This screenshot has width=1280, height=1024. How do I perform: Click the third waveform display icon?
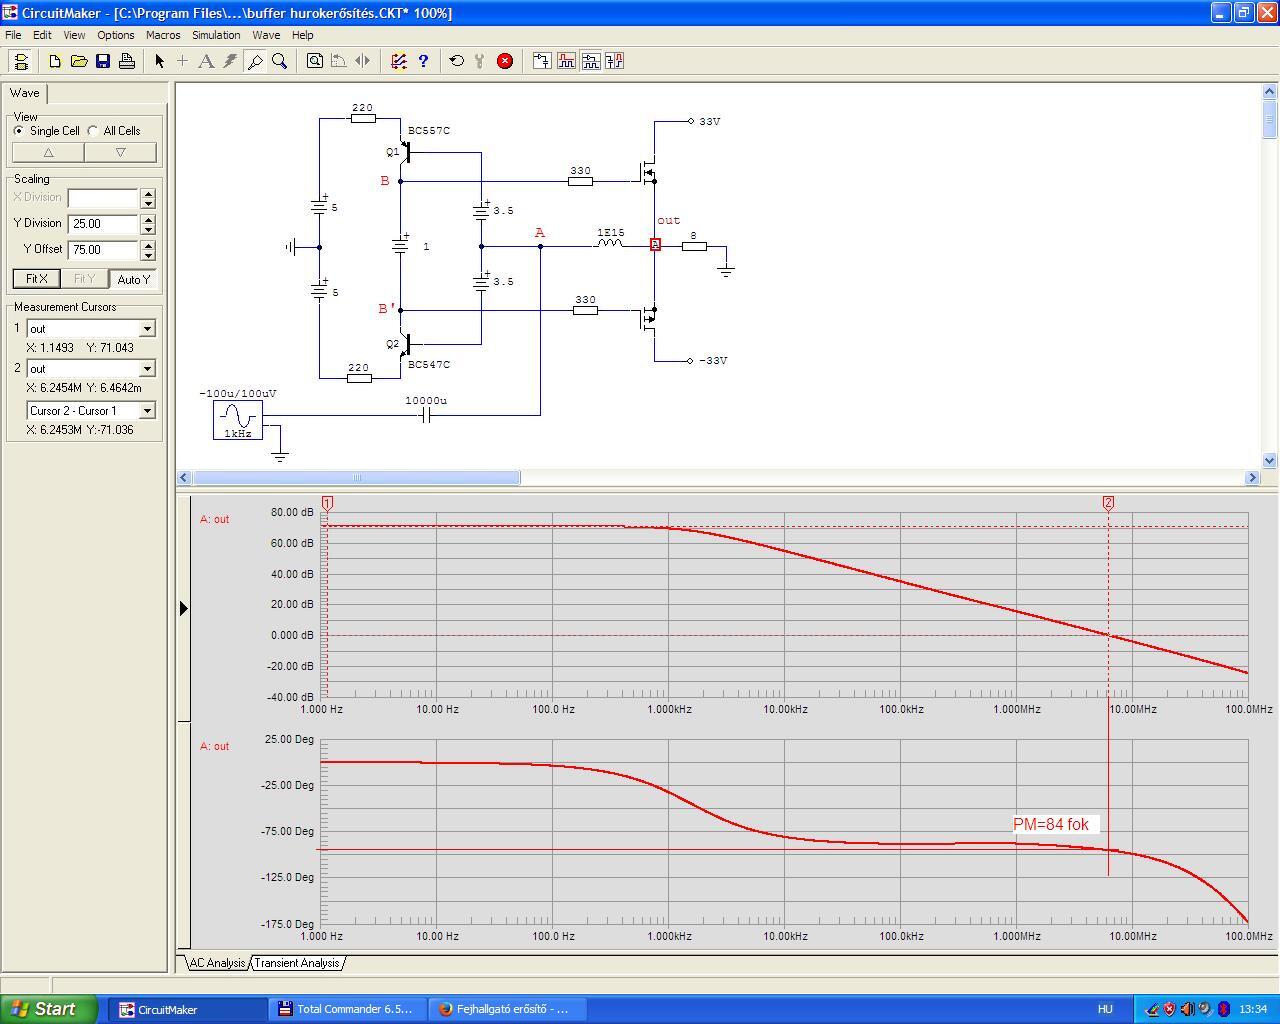click(x=590, y=61)
